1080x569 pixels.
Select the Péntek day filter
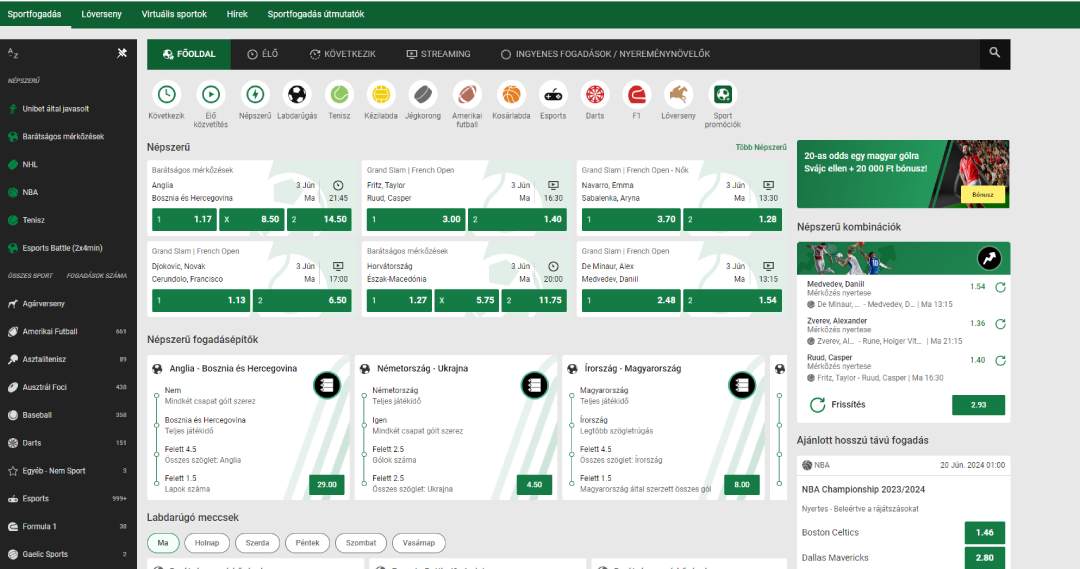click(x=307, y=543)
